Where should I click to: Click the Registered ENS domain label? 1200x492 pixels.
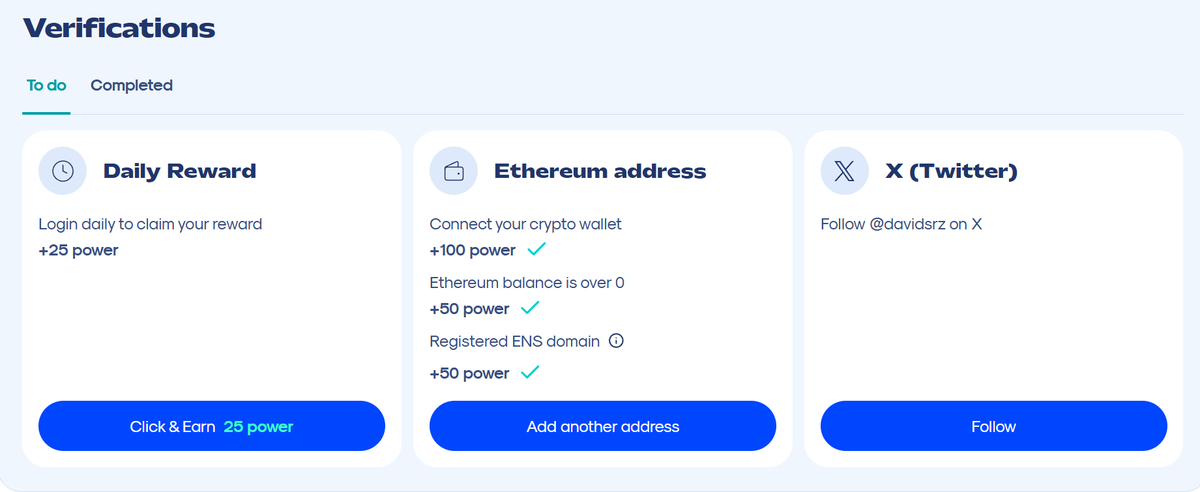pyautogui.click(x=514, y=341)
